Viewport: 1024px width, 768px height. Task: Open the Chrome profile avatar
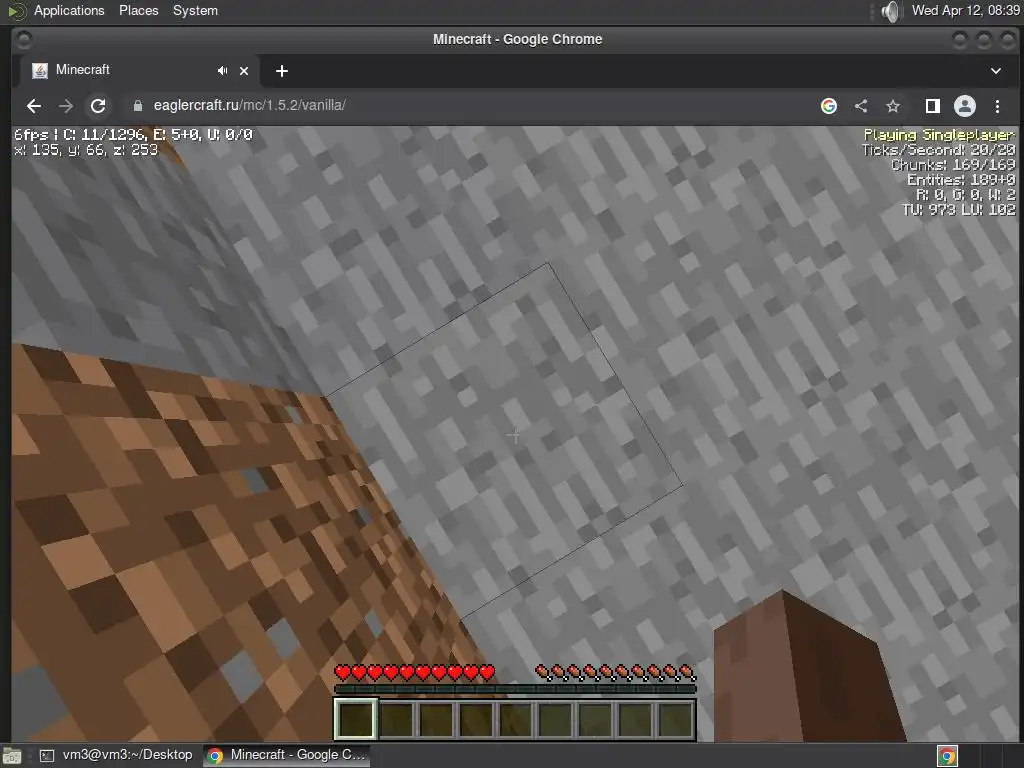click(x=965, y=106)
